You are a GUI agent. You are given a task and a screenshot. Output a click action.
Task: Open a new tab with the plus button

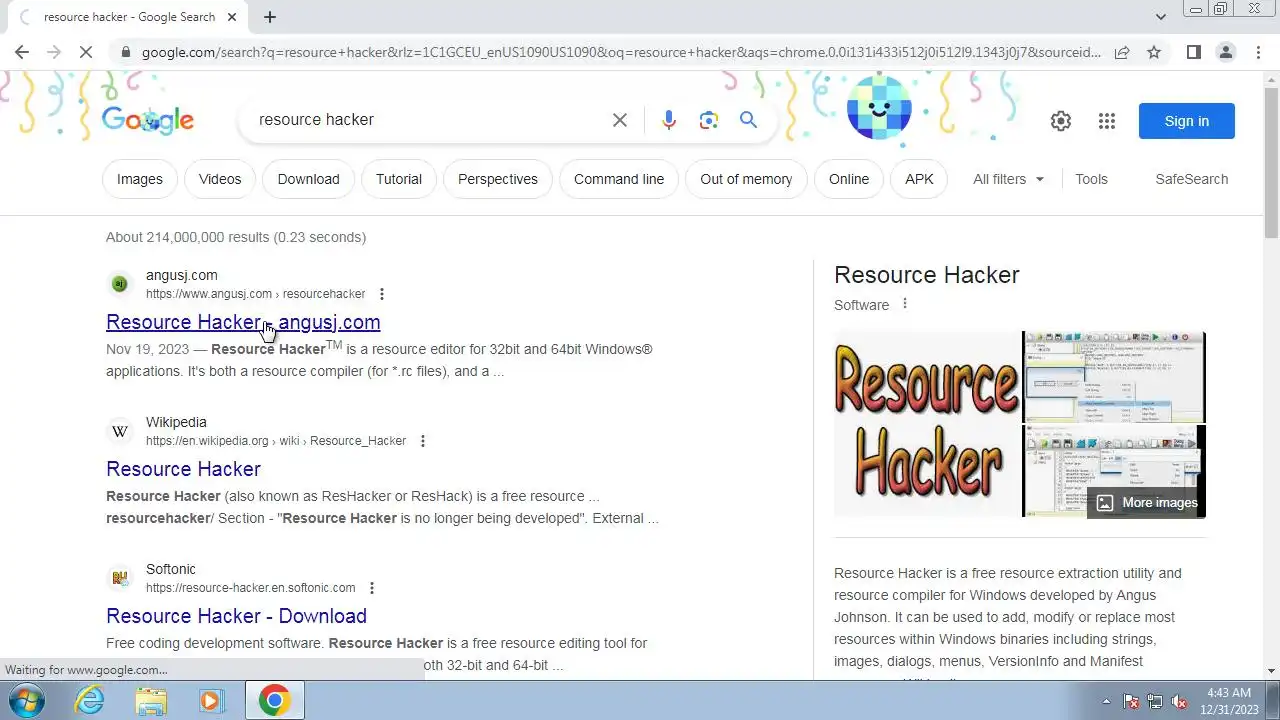[x=270, y=17]
